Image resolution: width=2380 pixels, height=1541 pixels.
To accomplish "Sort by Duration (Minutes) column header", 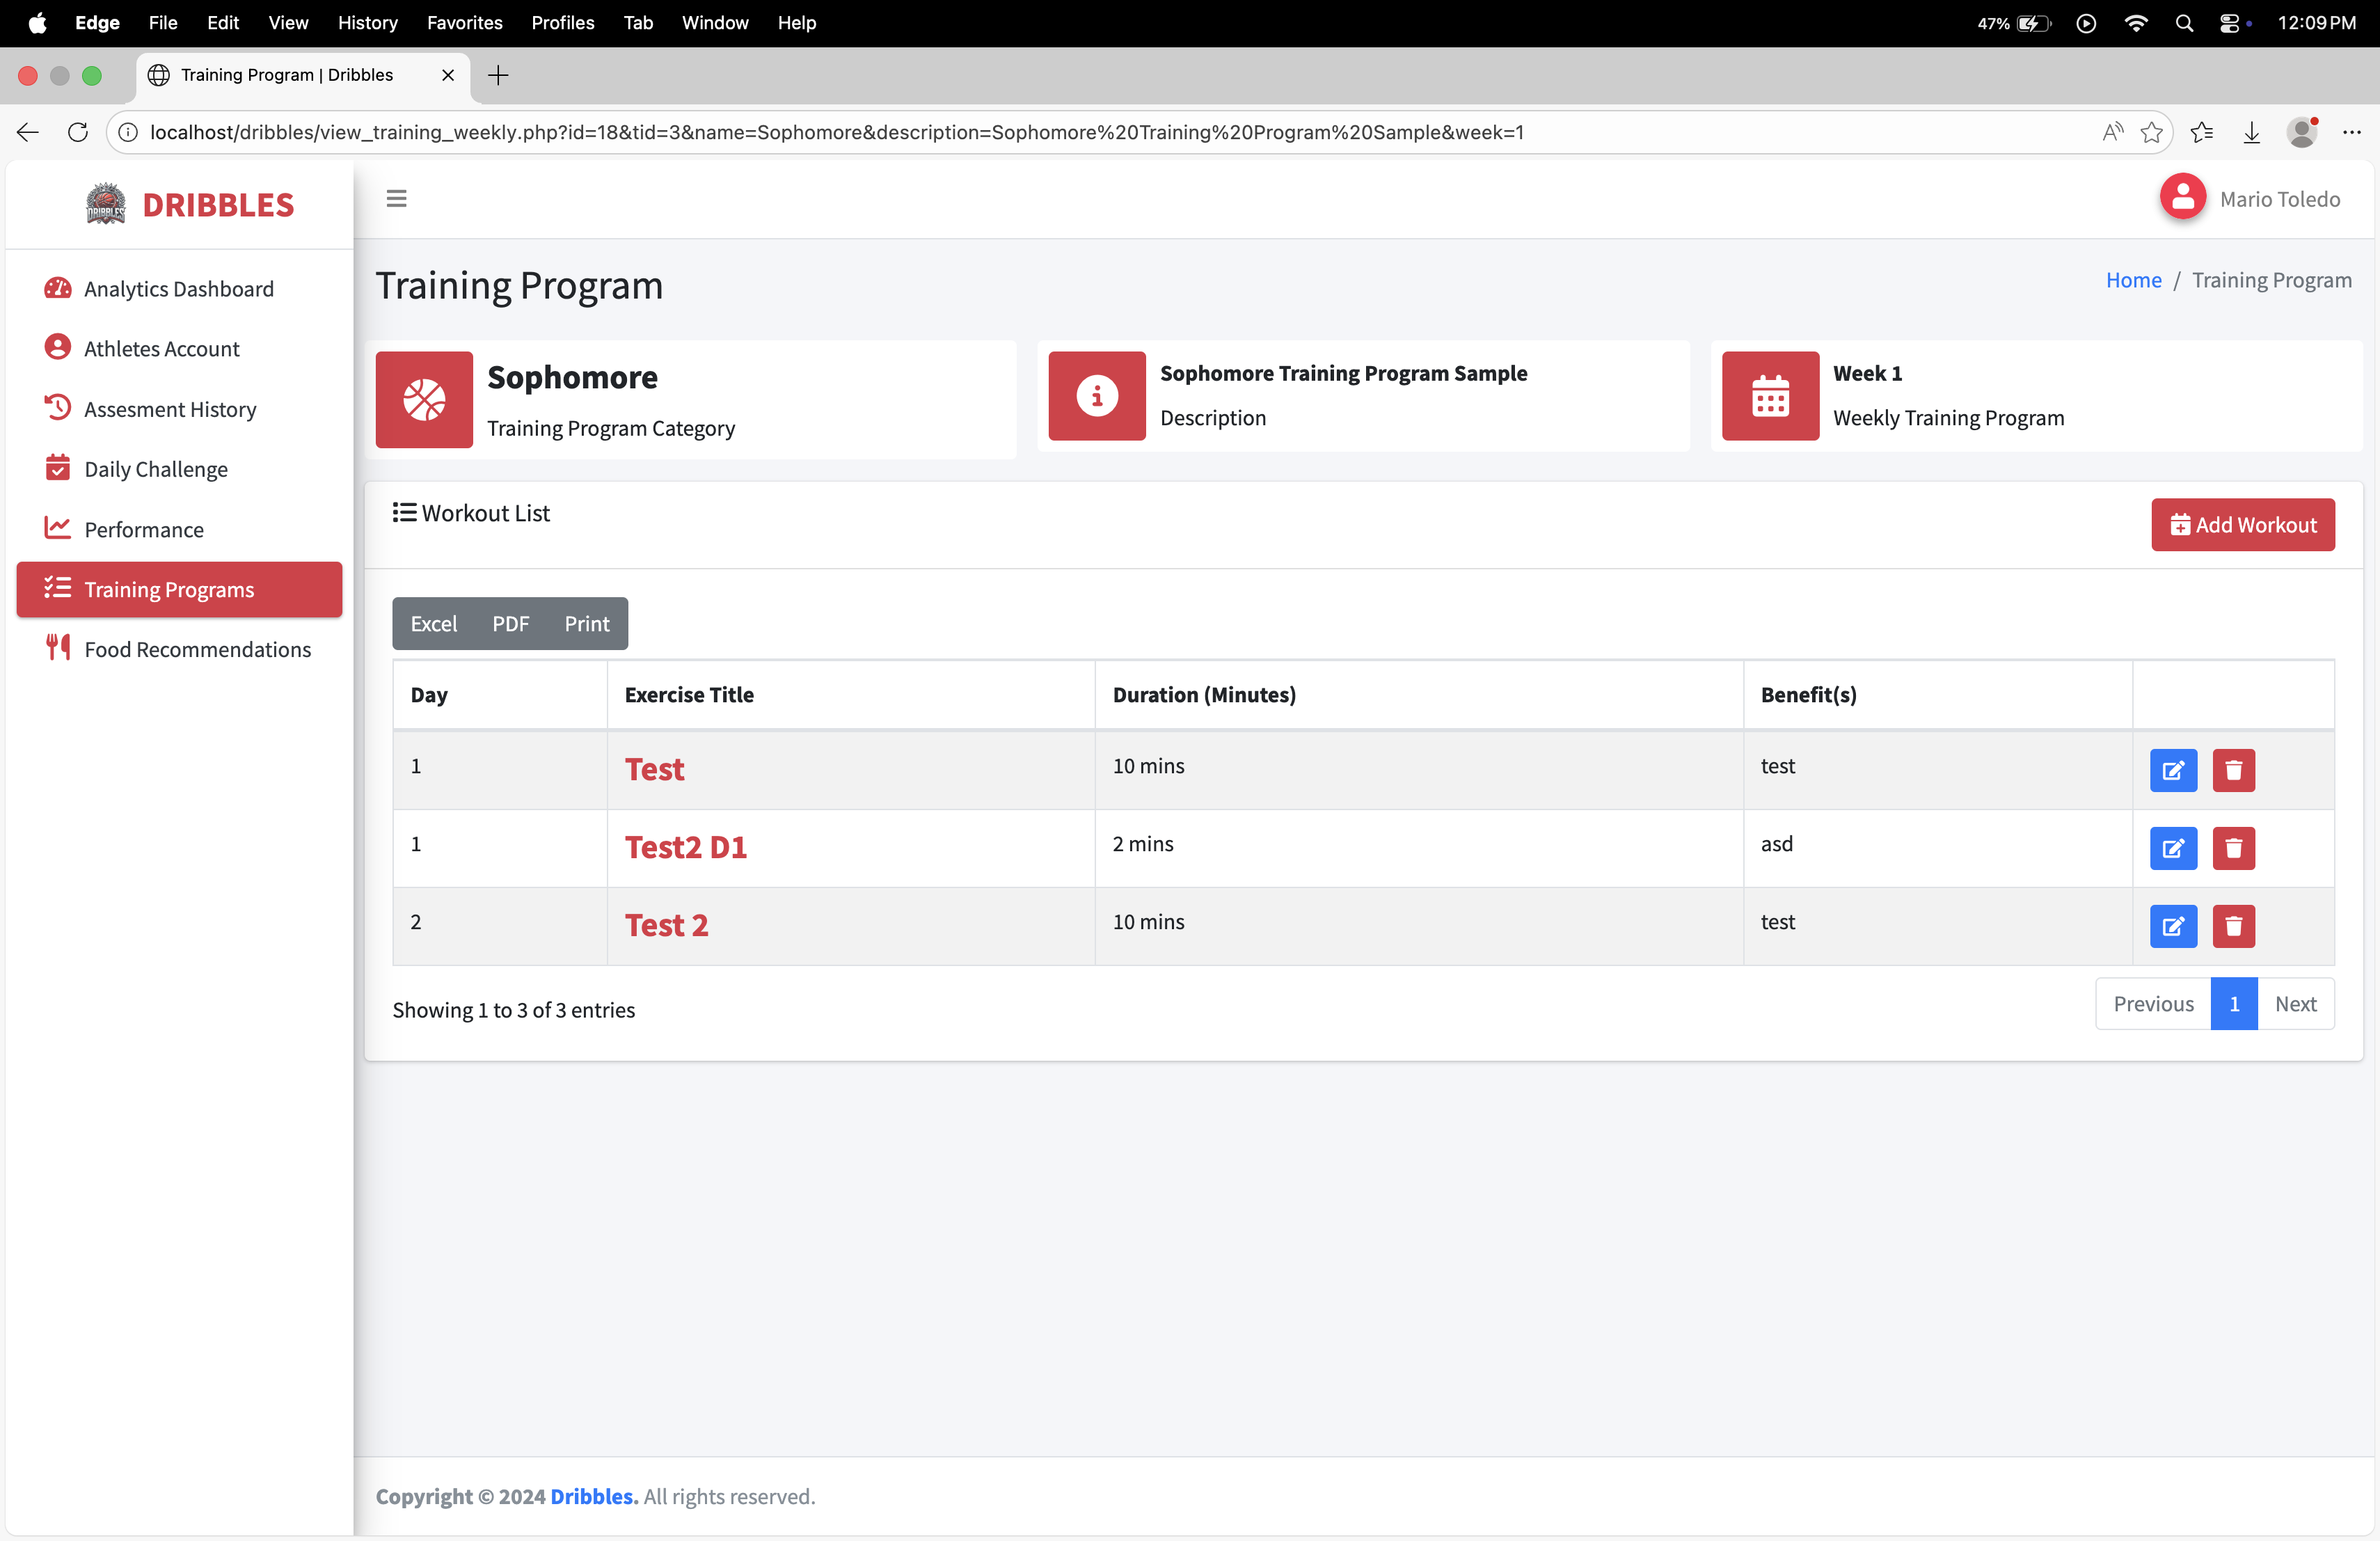I will [x=1203, y=694].
